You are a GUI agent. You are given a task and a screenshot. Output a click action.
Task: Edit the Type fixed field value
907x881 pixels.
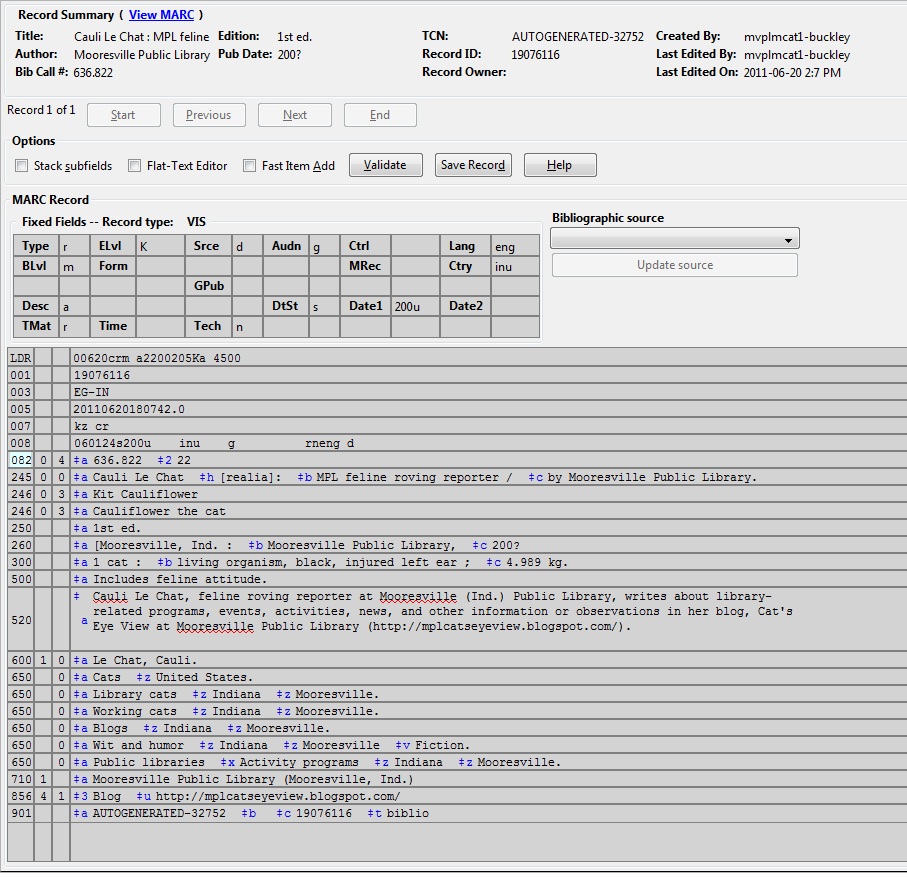coord(74,246)
